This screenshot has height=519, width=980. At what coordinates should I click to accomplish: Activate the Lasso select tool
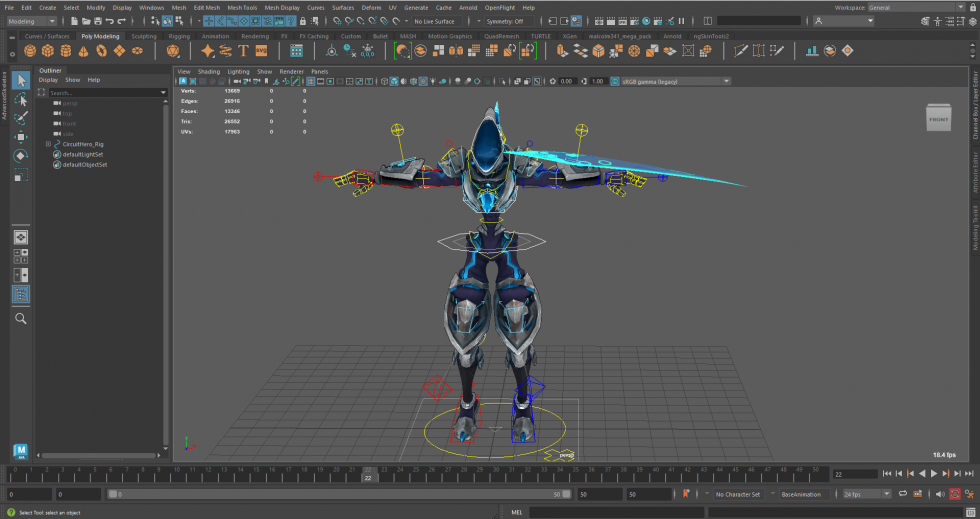click(x=21, y=99)
